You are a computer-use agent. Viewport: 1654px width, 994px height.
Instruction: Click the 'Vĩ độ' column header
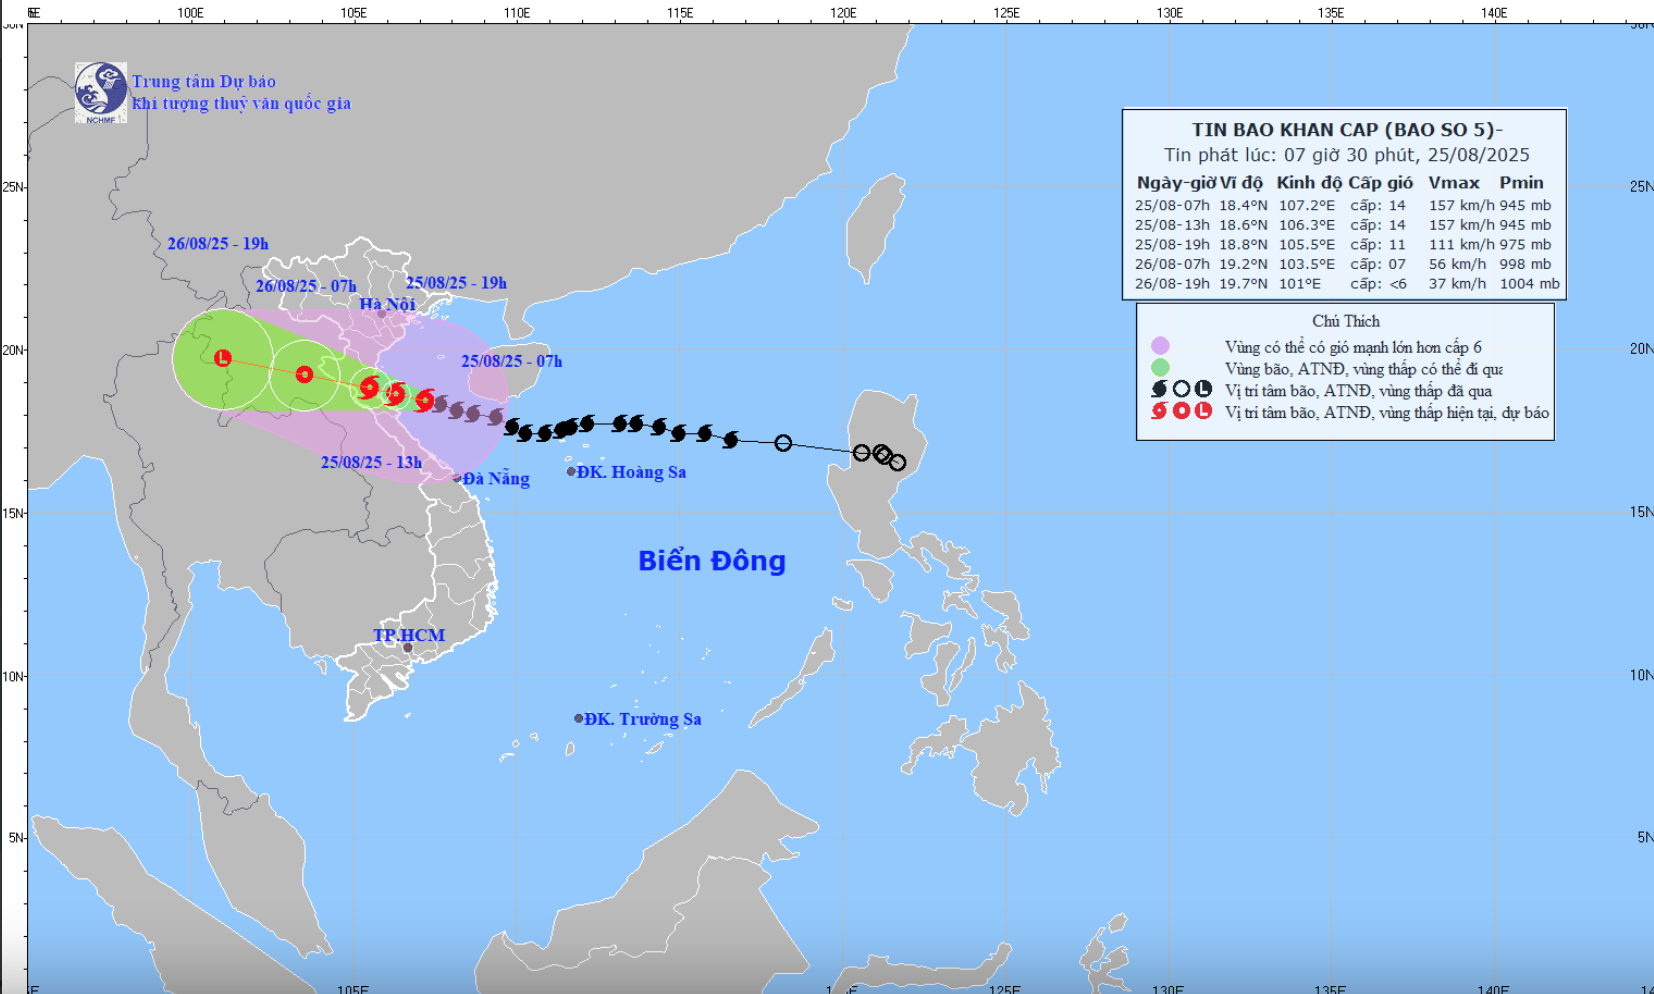(1241, 183)
